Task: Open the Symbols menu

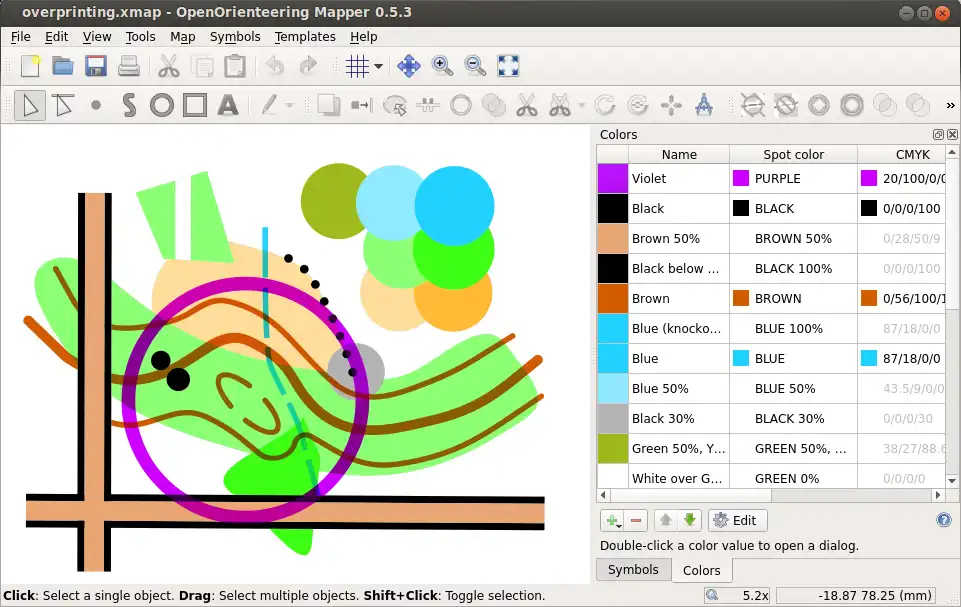Action: pos(235,37)
